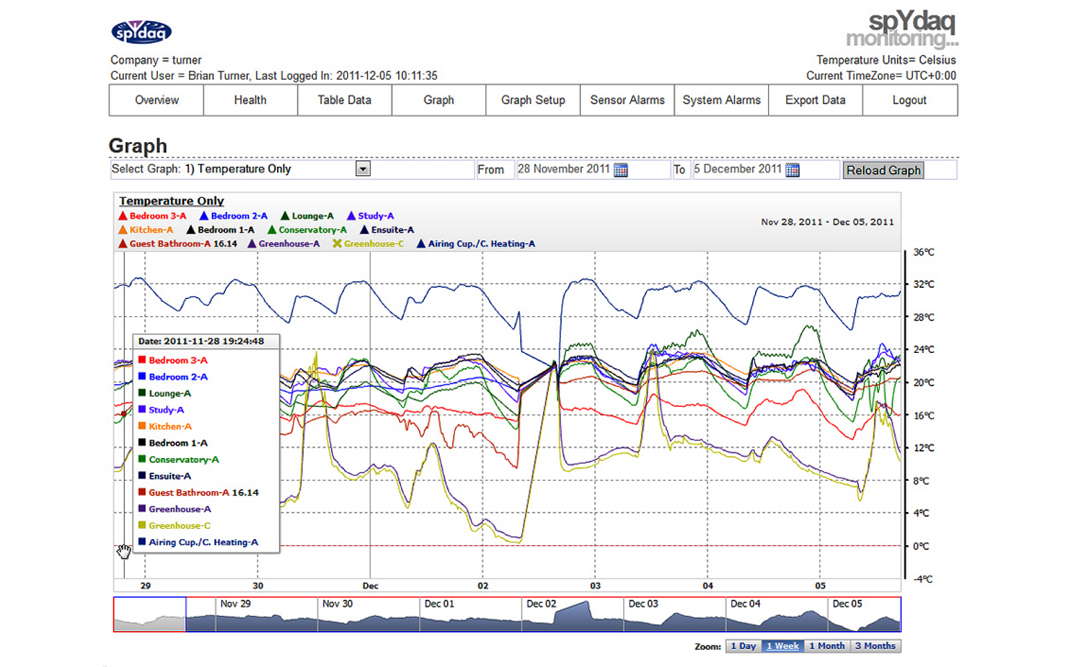1068x667 pixels.
Task: Click the Airing Cup./C. Heating-A legend triangle
Action: pyautogui.click(x=421, y=244)
